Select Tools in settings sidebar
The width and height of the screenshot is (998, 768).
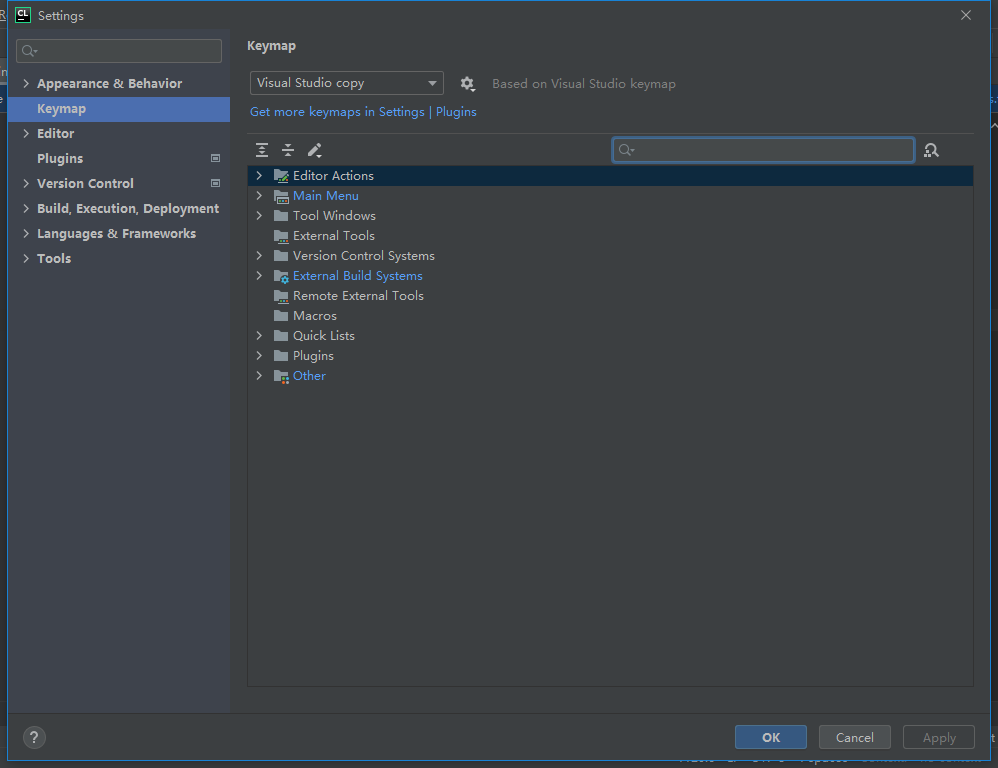pos(119,258)
